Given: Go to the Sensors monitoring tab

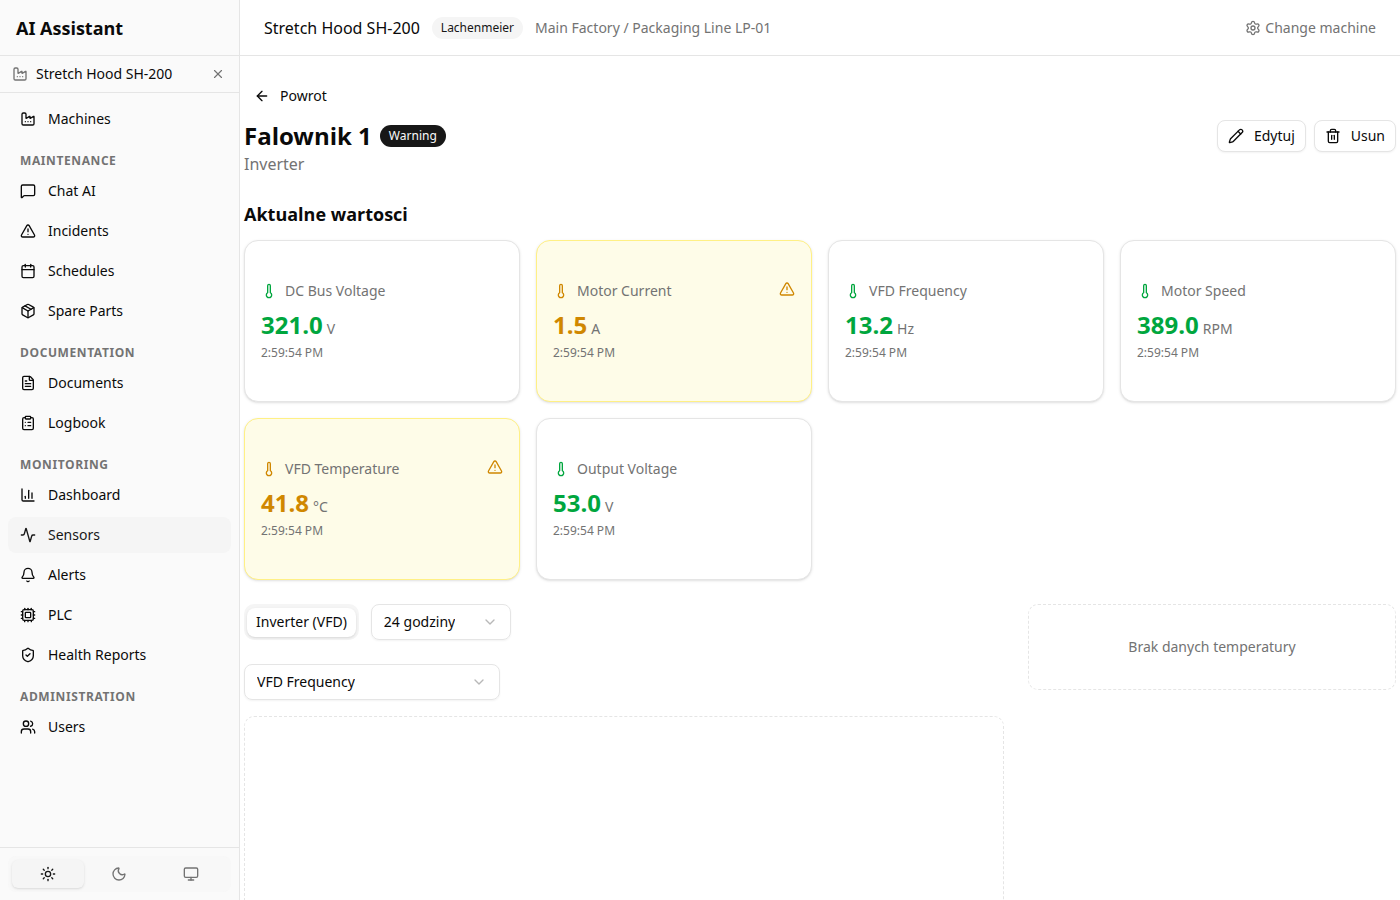Looking at the screenshot, I should (74, 534).
